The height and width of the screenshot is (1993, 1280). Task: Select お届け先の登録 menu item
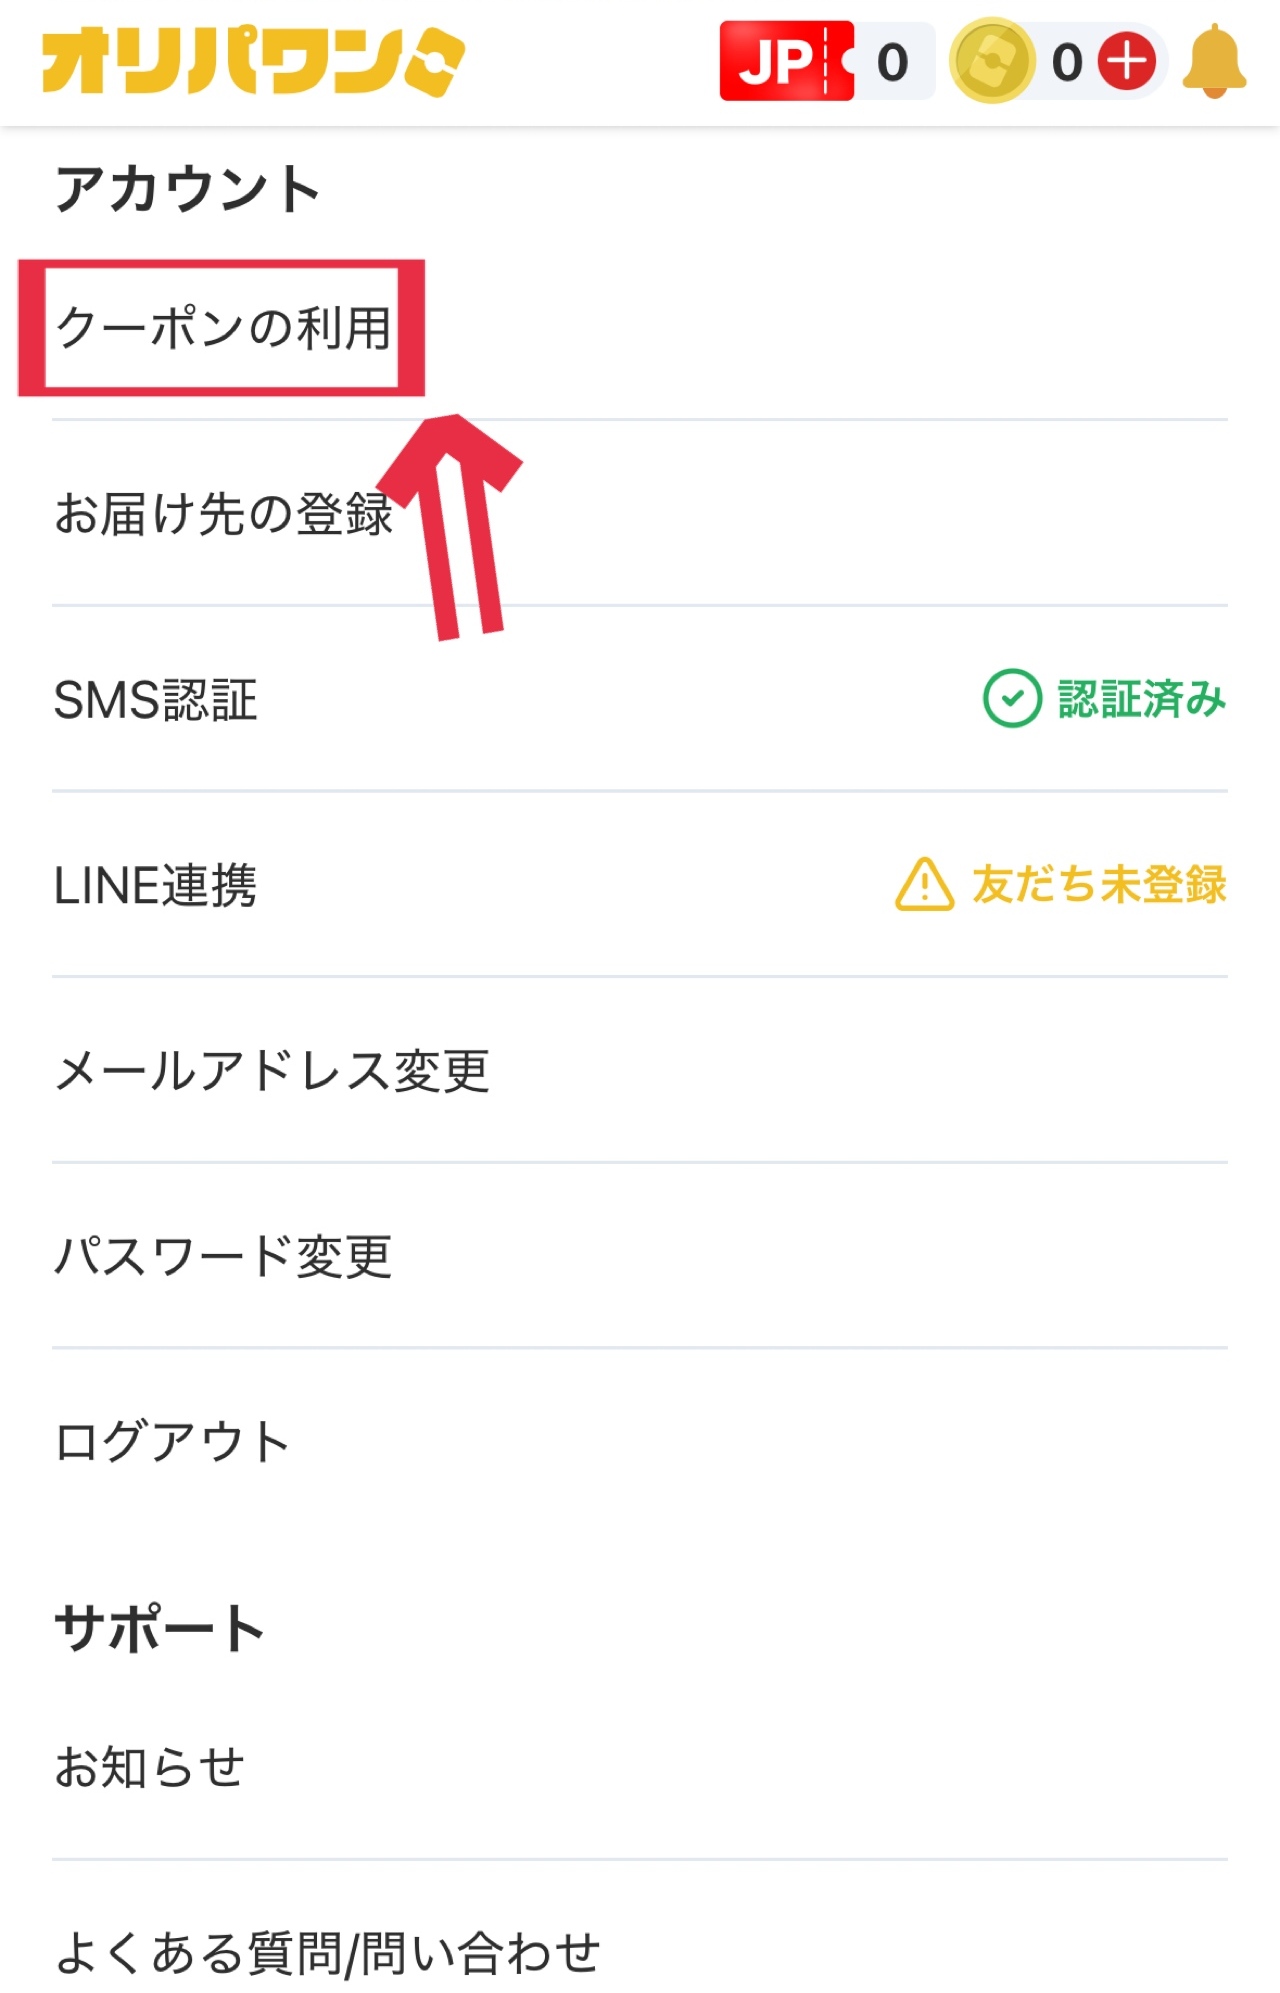tap(222, 514)
